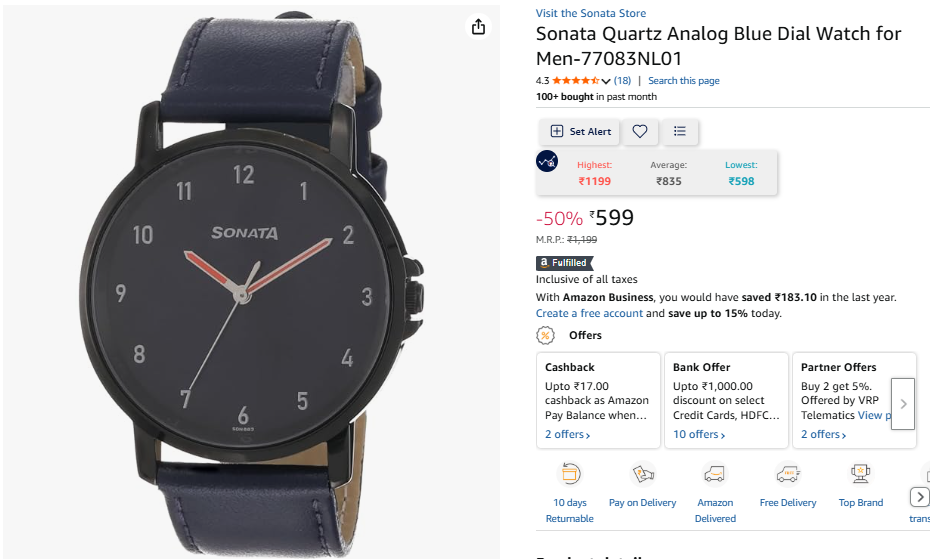Click the Top Brand trophy icon
The height and width of the screenshot is (559, 943).
coord(861,474)
